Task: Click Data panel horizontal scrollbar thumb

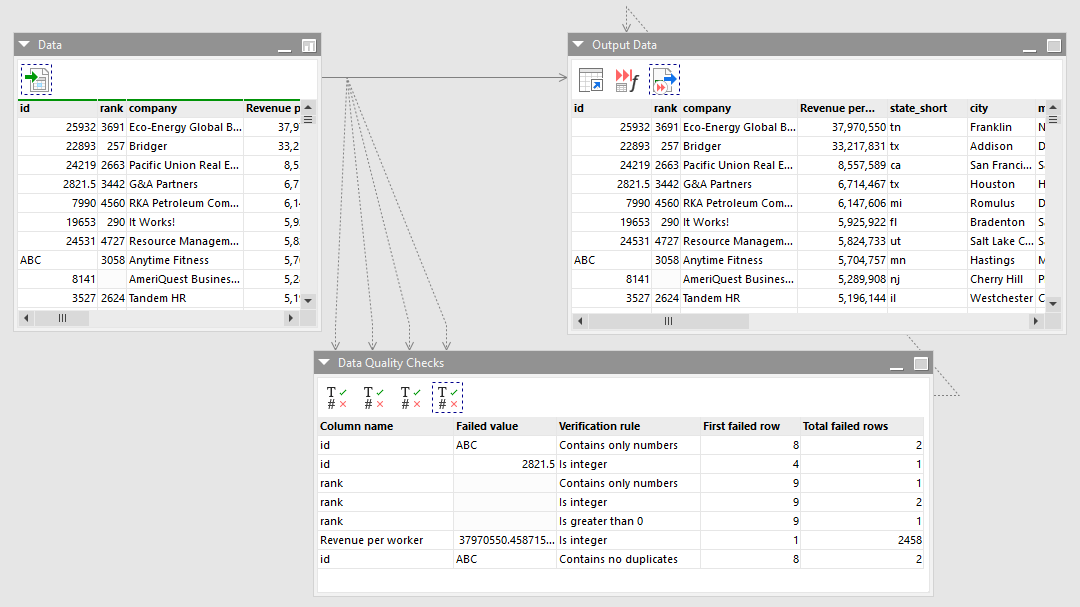Action: tap(62, 318)
